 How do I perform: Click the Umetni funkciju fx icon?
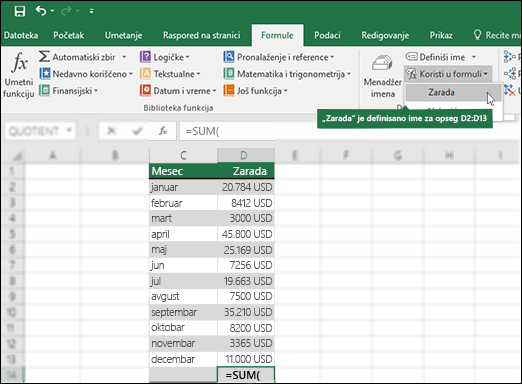click(19, 62)
